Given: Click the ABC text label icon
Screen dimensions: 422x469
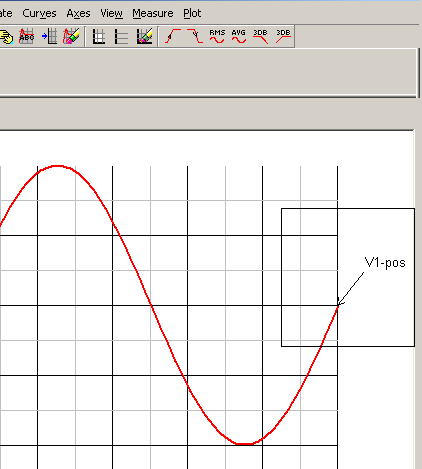Looking at the screenshot, I should point(27,36).
